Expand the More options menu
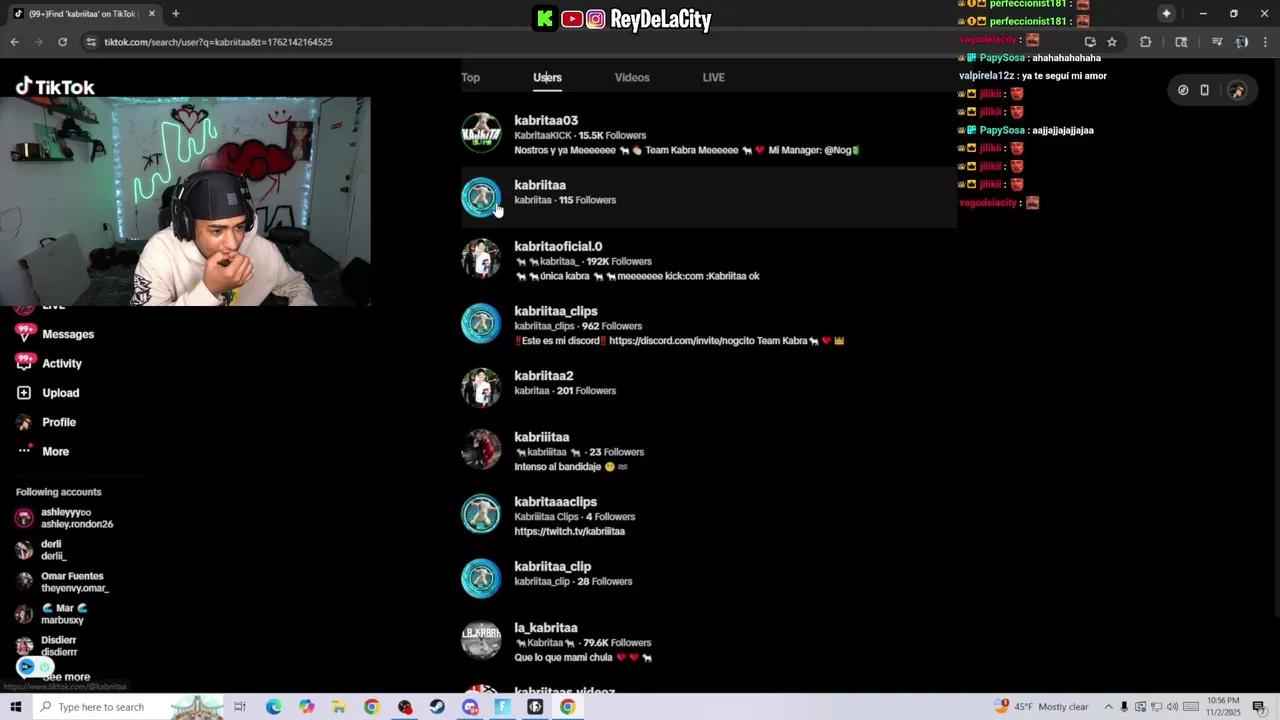 pos(43,451)
